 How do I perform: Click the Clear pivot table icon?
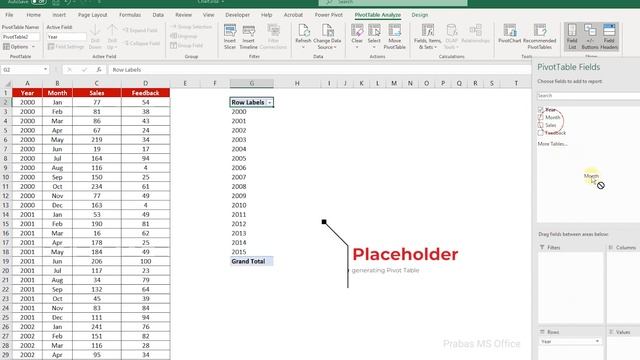357,37
